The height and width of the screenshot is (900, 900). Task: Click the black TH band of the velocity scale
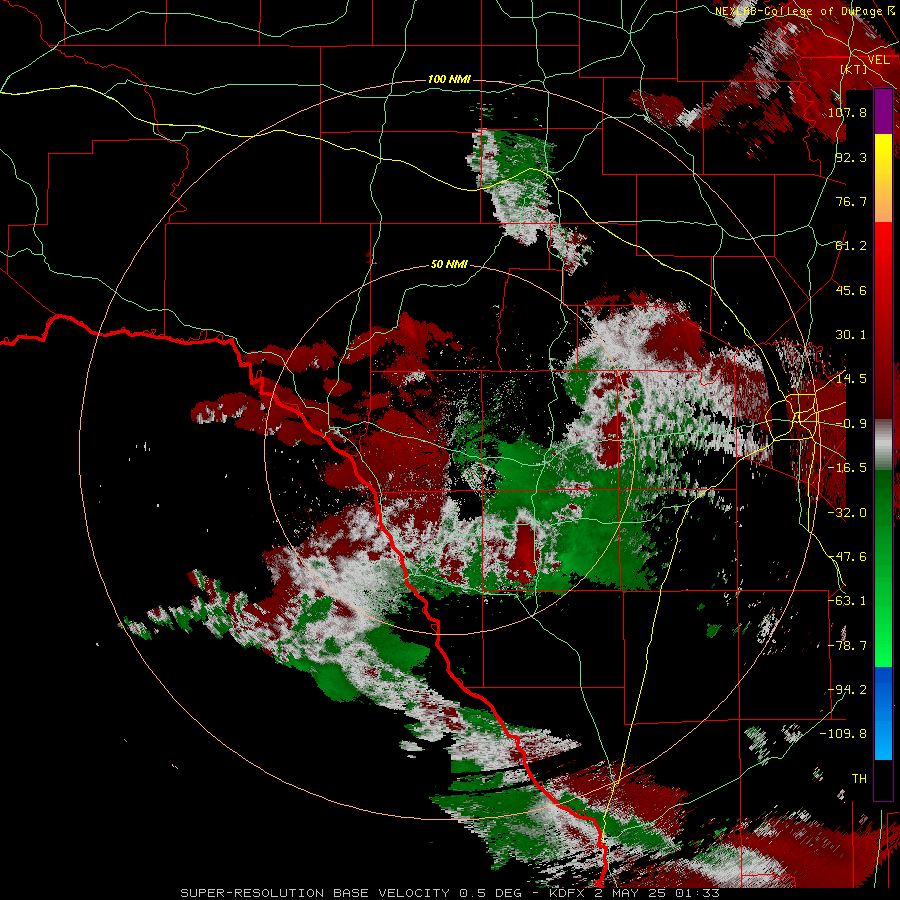tap(883, 779)
